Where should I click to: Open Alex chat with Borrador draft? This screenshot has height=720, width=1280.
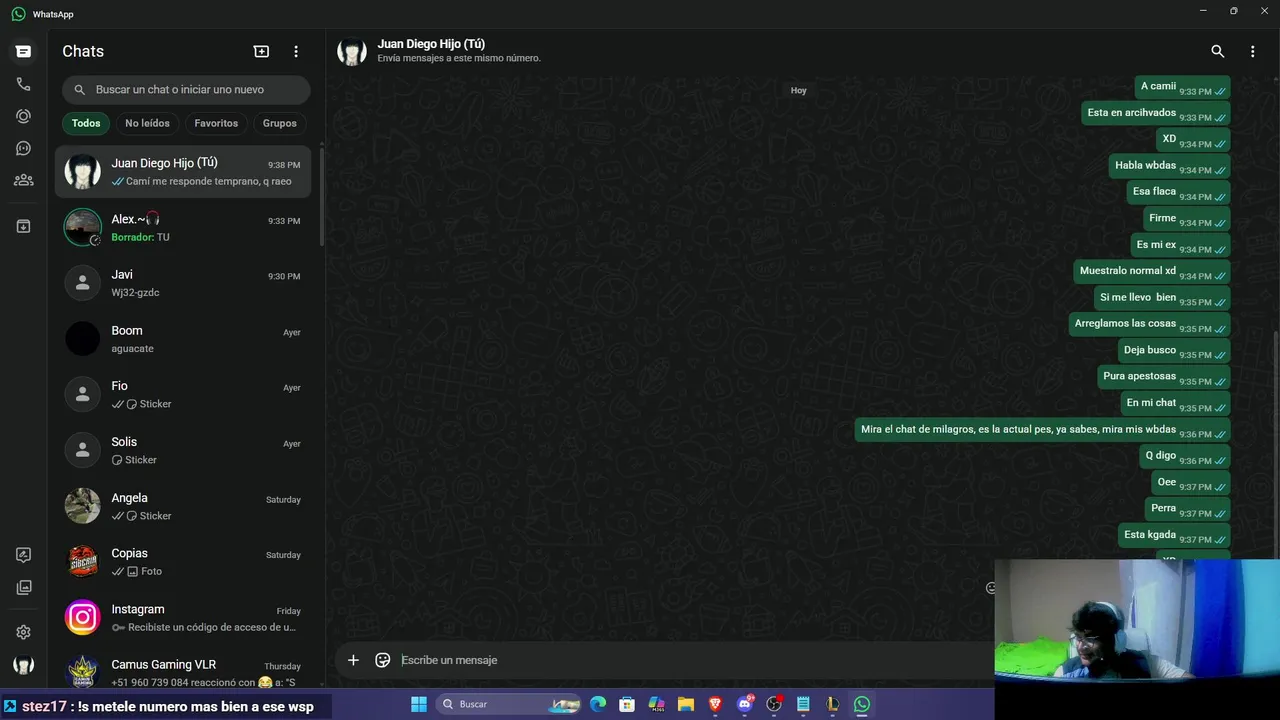coord(183,227)
